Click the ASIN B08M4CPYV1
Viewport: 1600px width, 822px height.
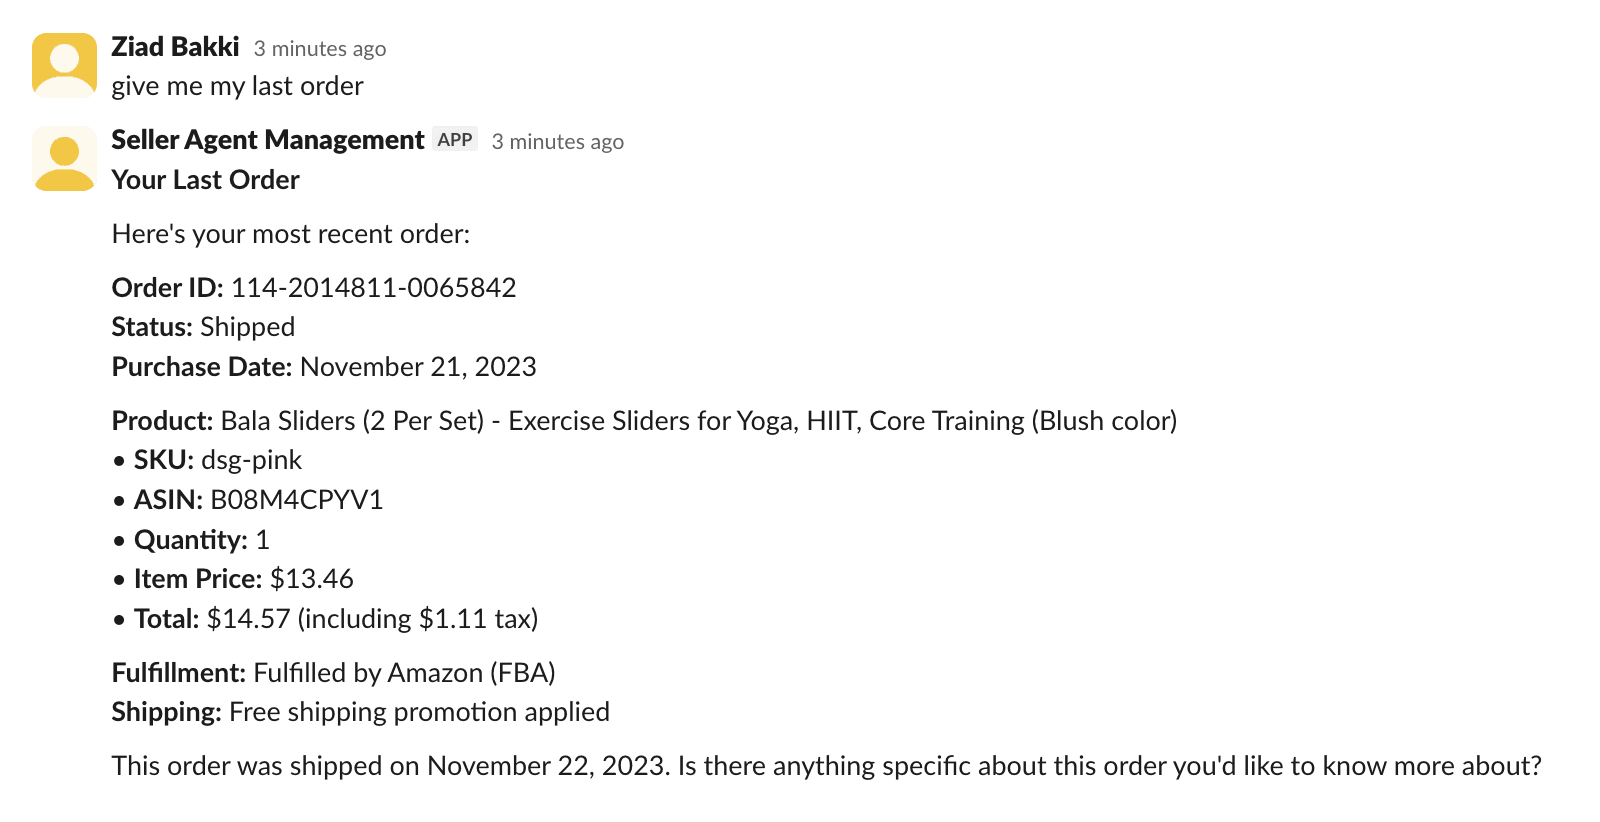coord(296,500)
